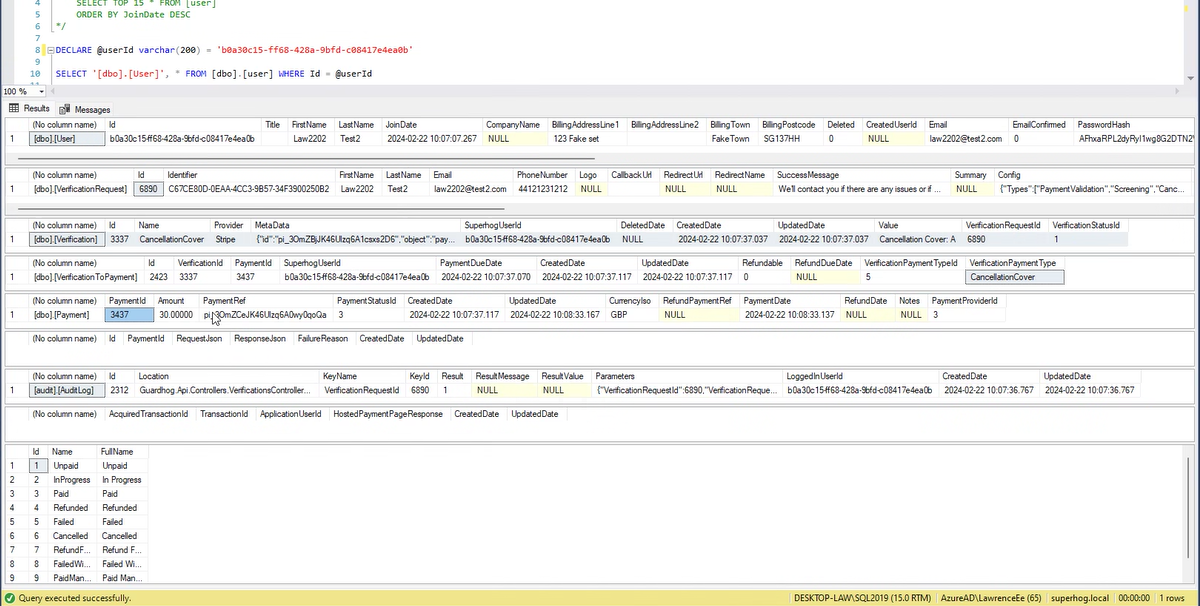Screen dimensions: 1200x606
Task: Click the superhog.local database status item
Action: click(x=1083, y=598)
